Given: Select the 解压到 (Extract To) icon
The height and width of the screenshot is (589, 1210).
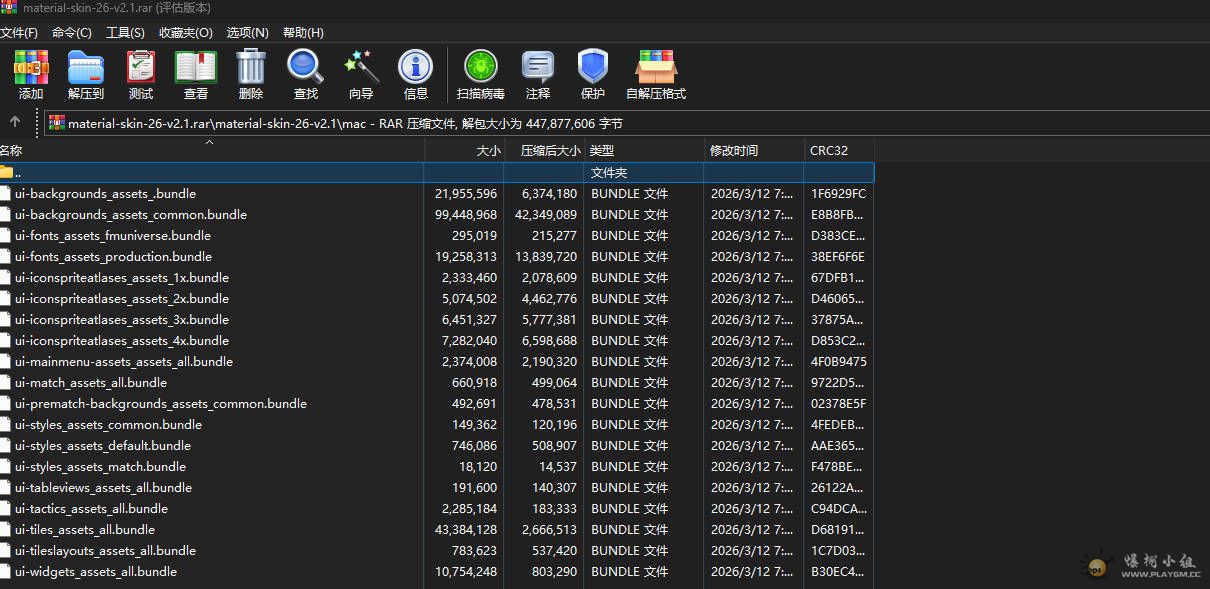Looking at the screenshot, I should coord(85,73).
